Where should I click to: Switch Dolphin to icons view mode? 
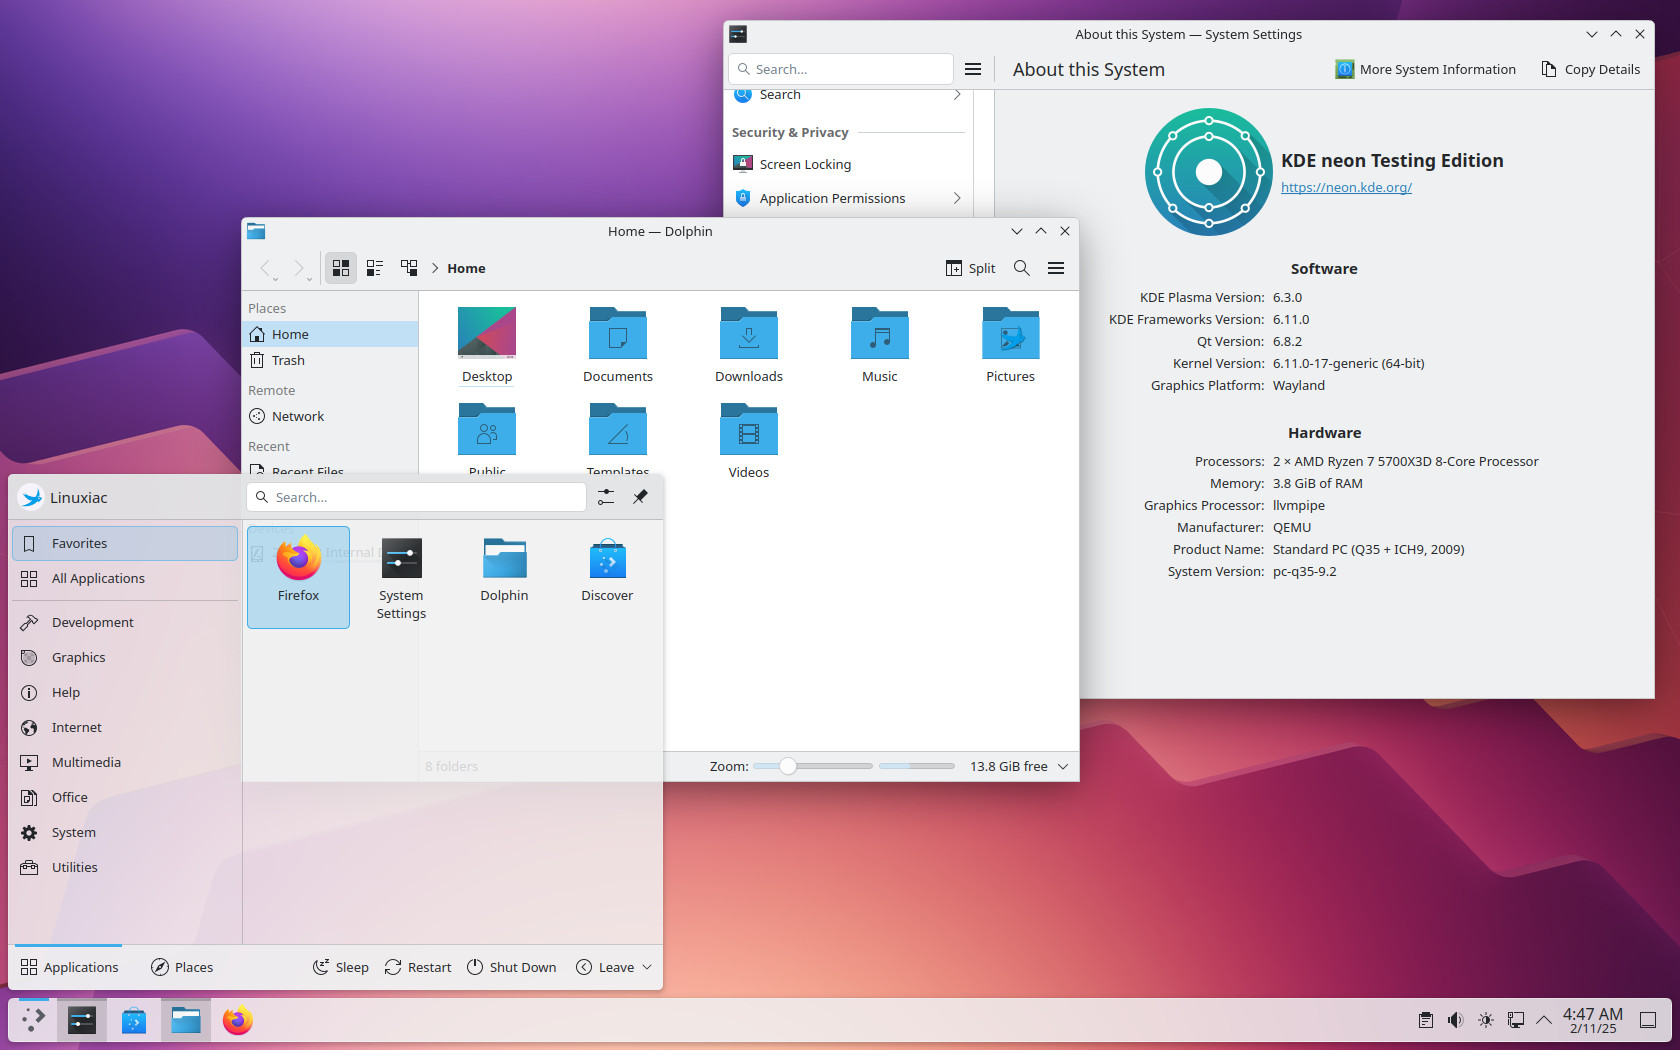(341, 268)
